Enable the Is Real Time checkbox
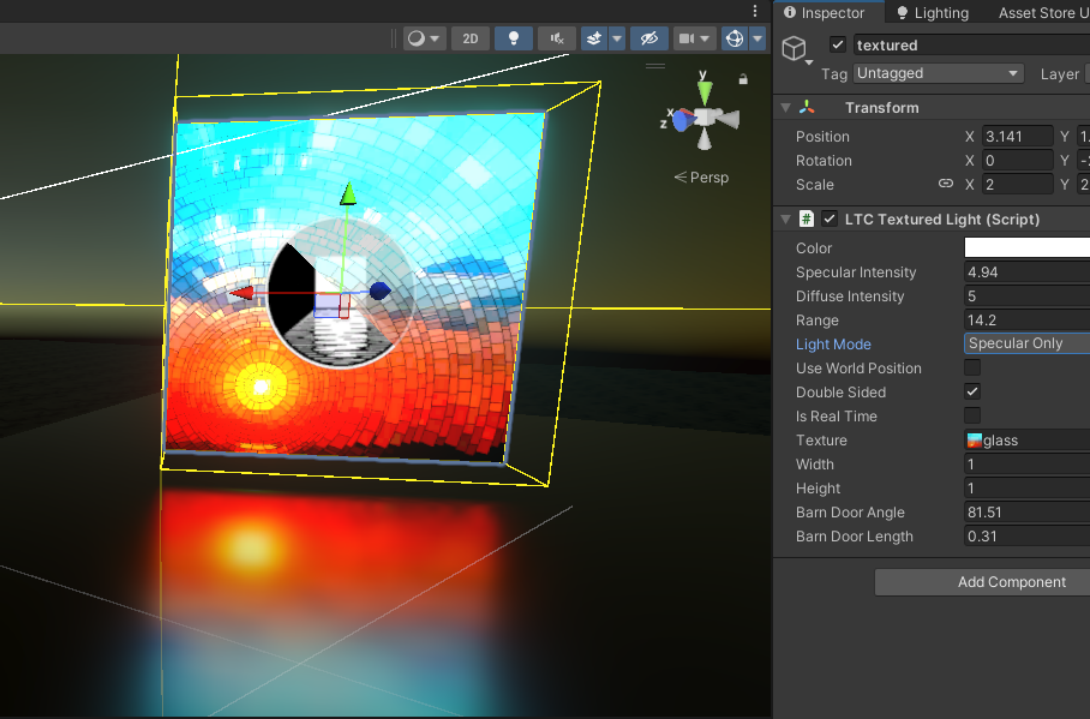 pos(972,416)
